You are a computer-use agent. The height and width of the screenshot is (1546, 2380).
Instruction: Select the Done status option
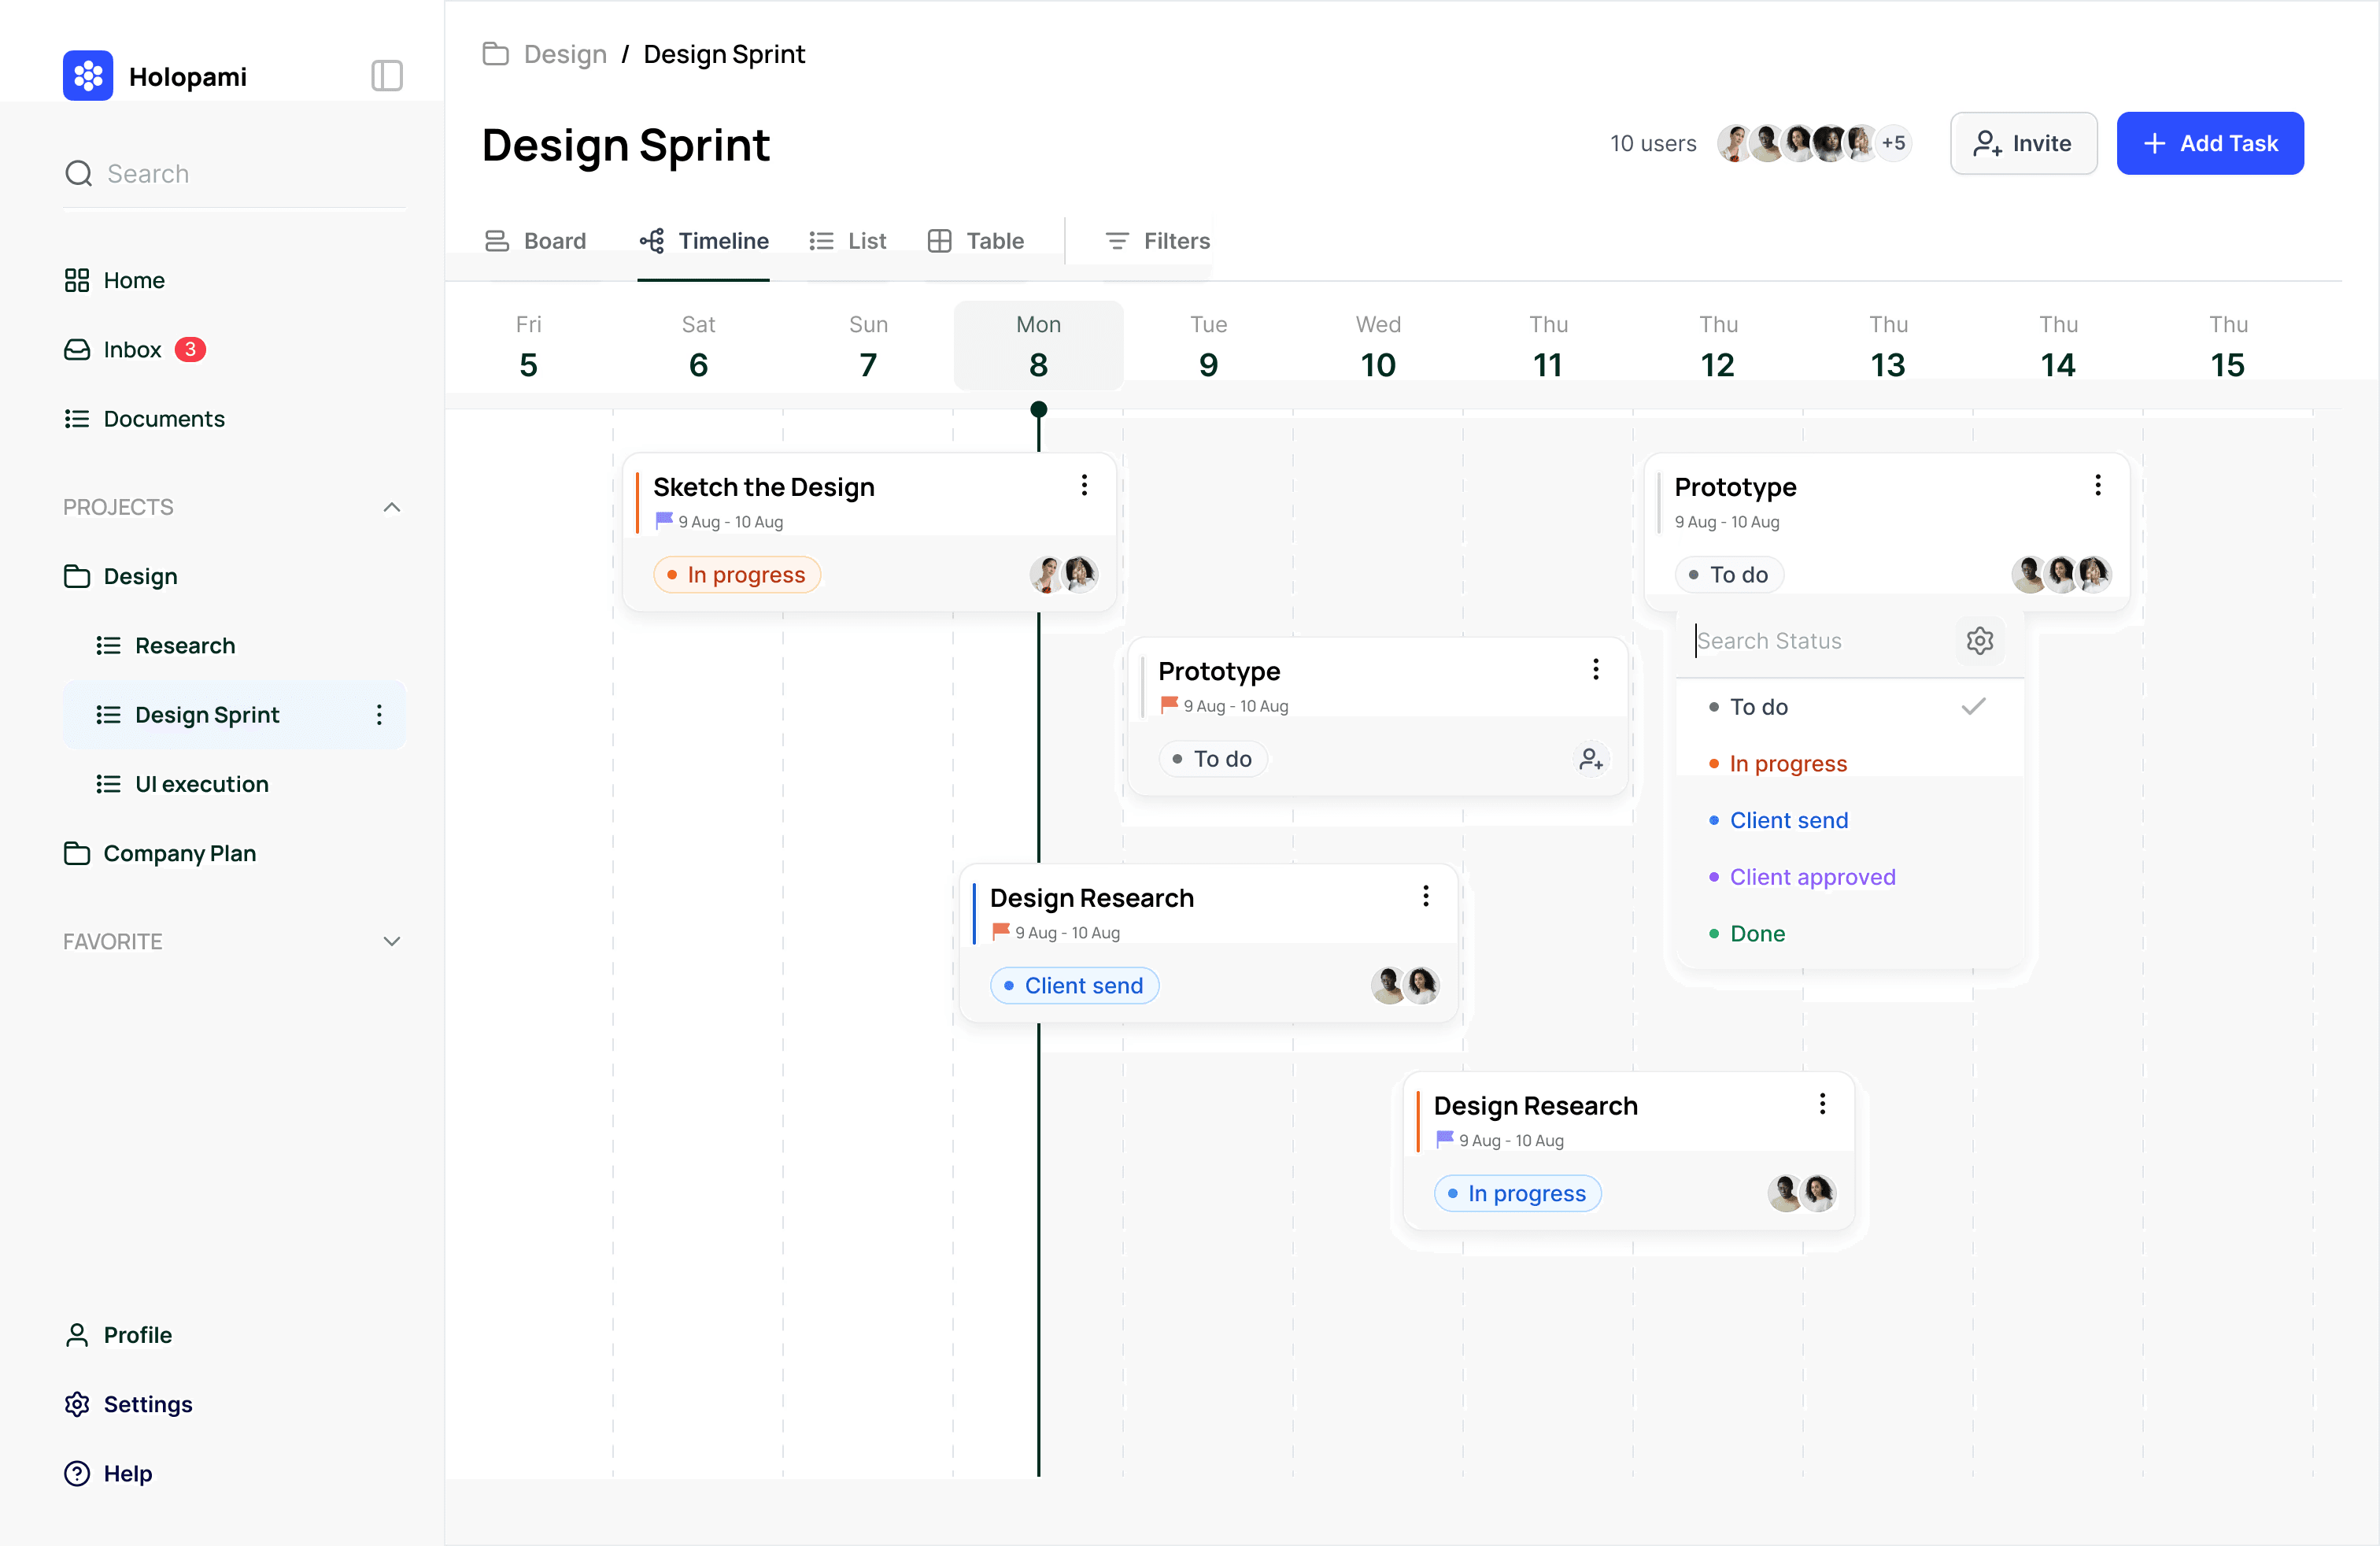(x=1757, y=933)
